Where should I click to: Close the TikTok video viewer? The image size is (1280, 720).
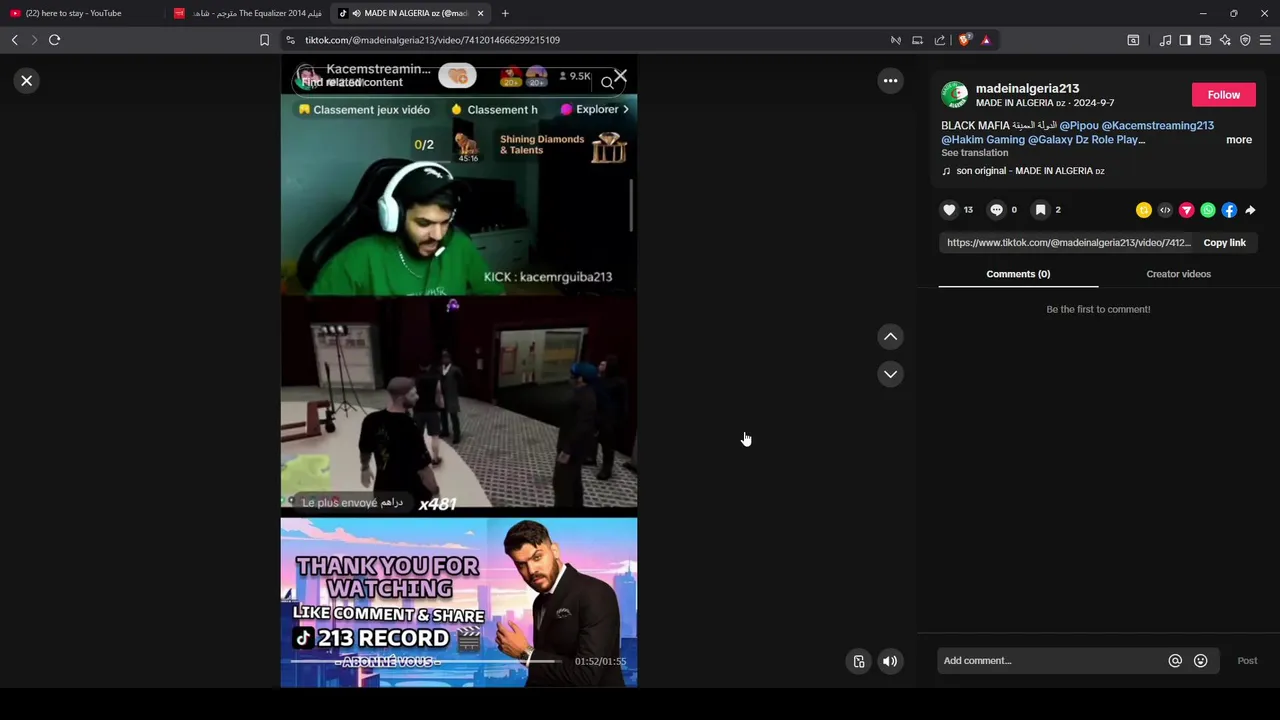pyautogui.click(x=27, y=80)
